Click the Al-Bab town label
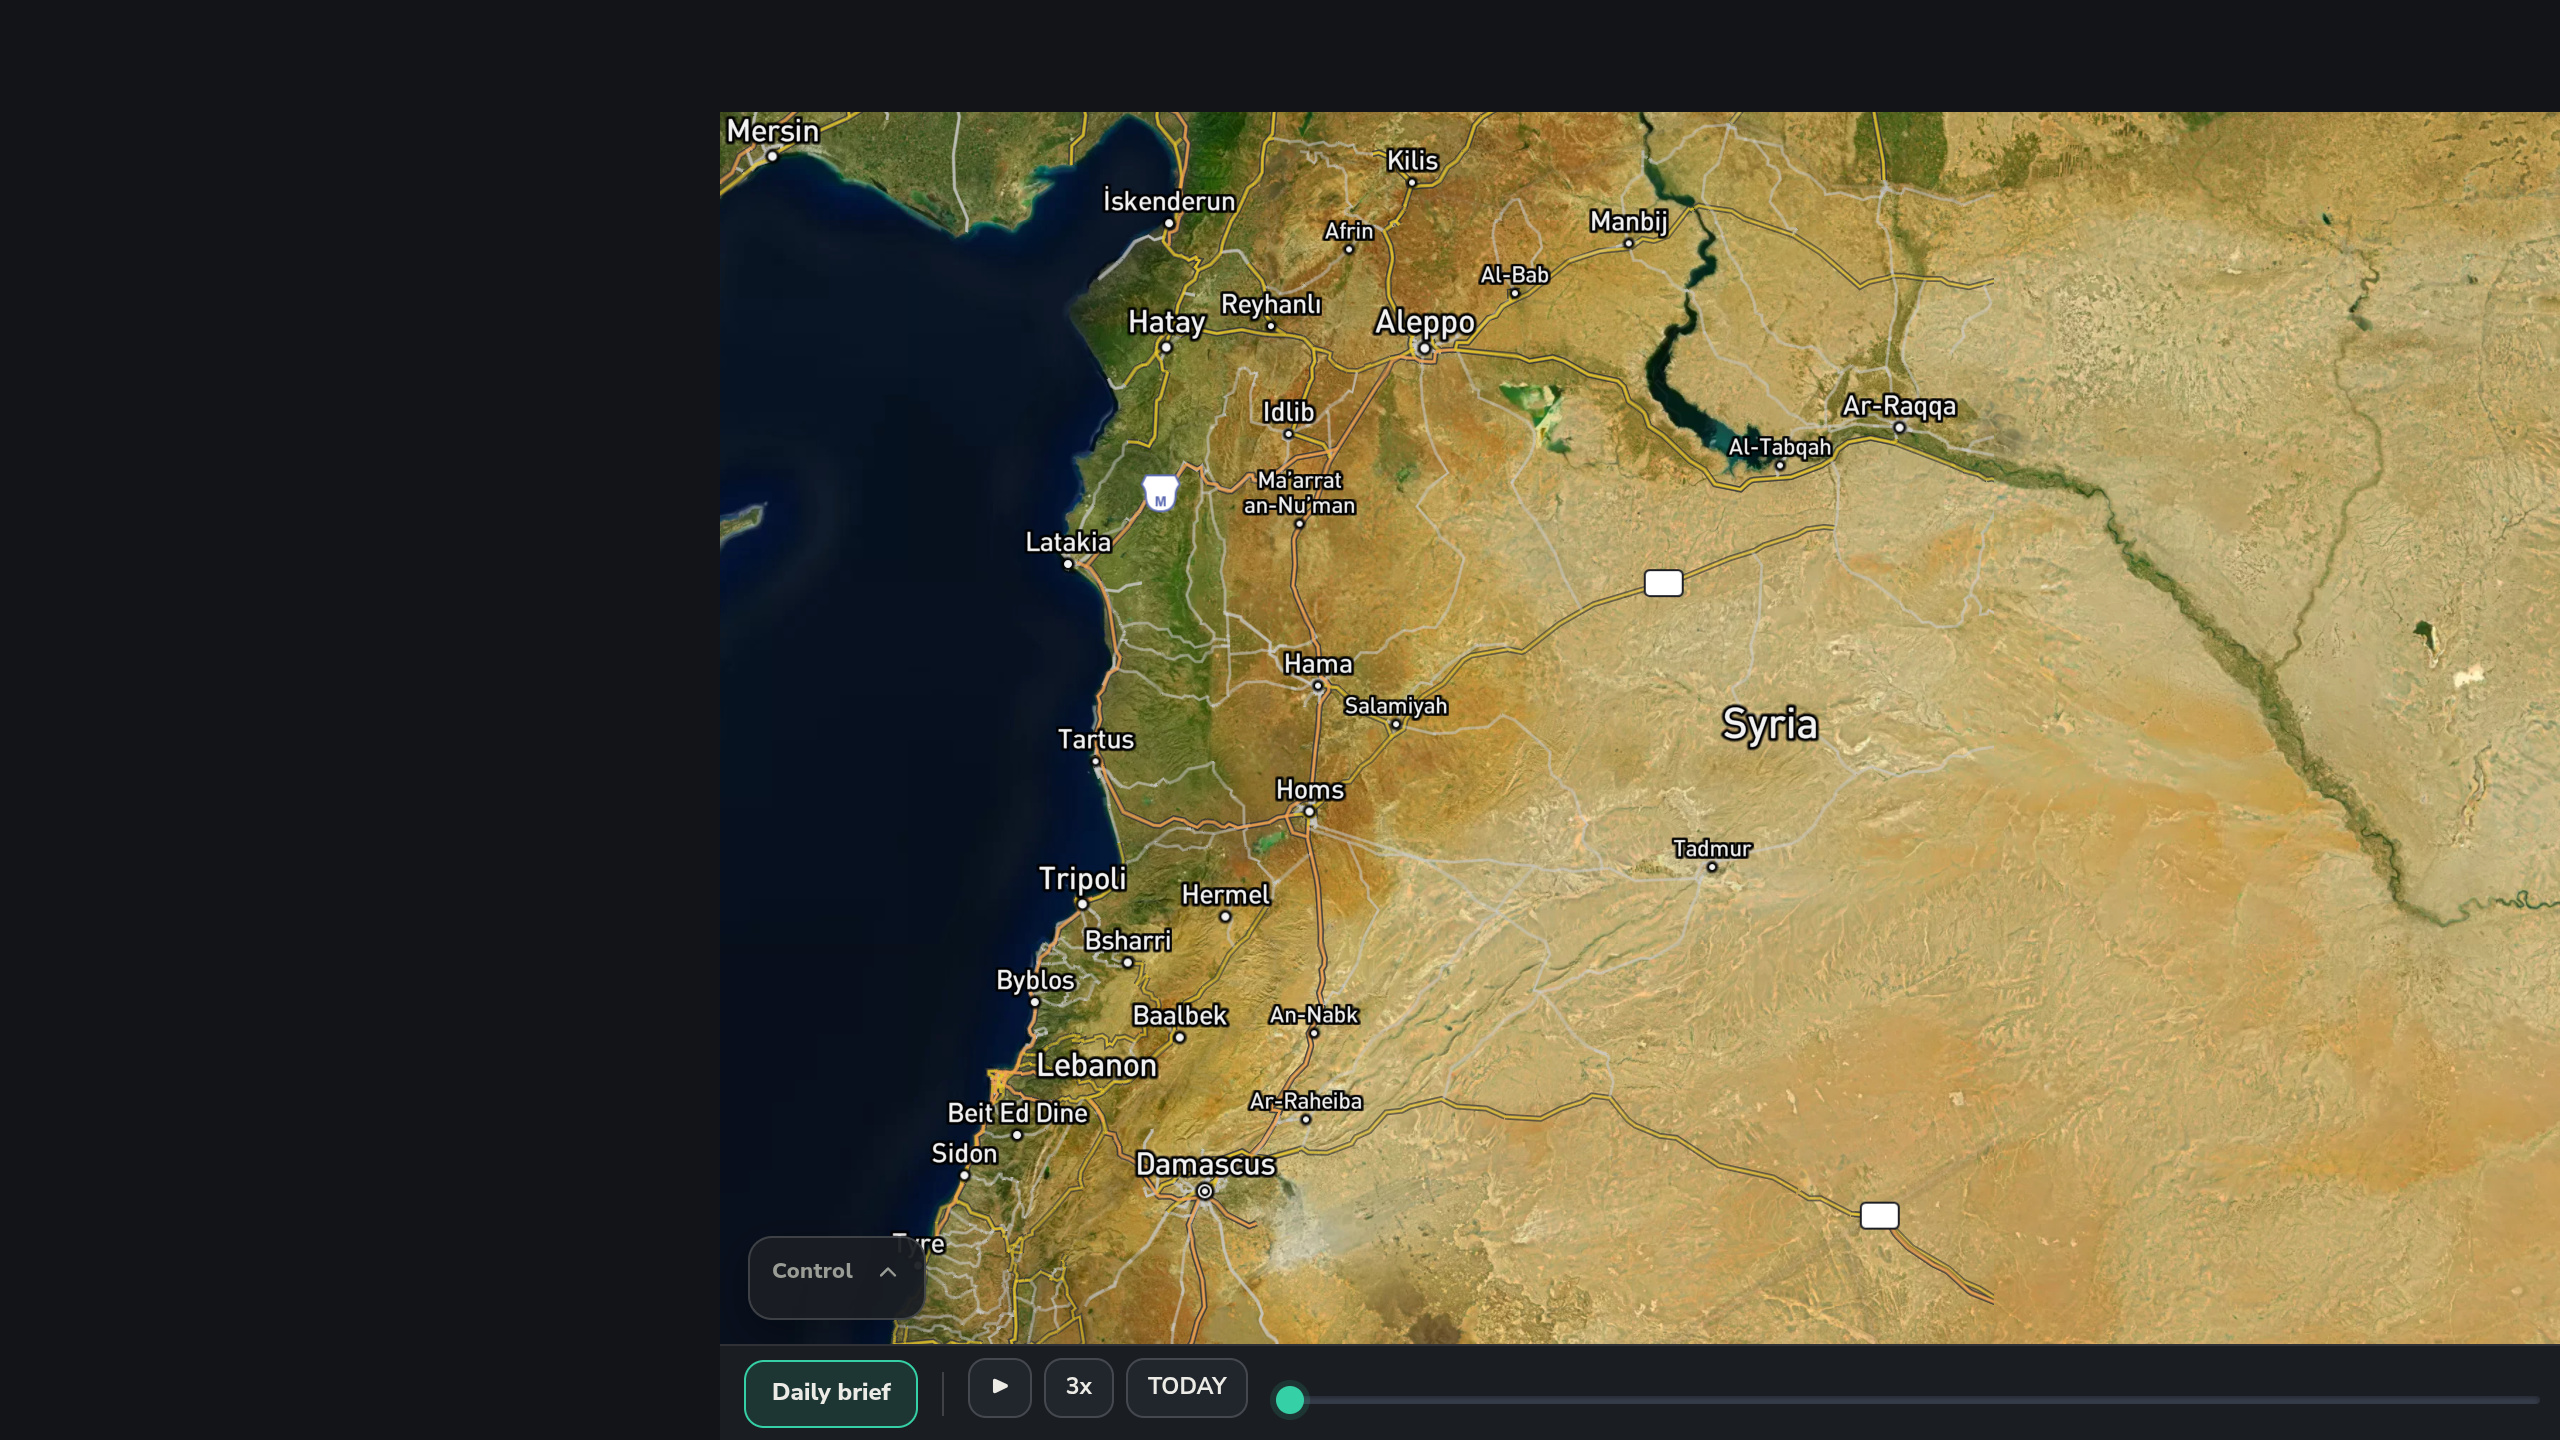 (1514, 275)
